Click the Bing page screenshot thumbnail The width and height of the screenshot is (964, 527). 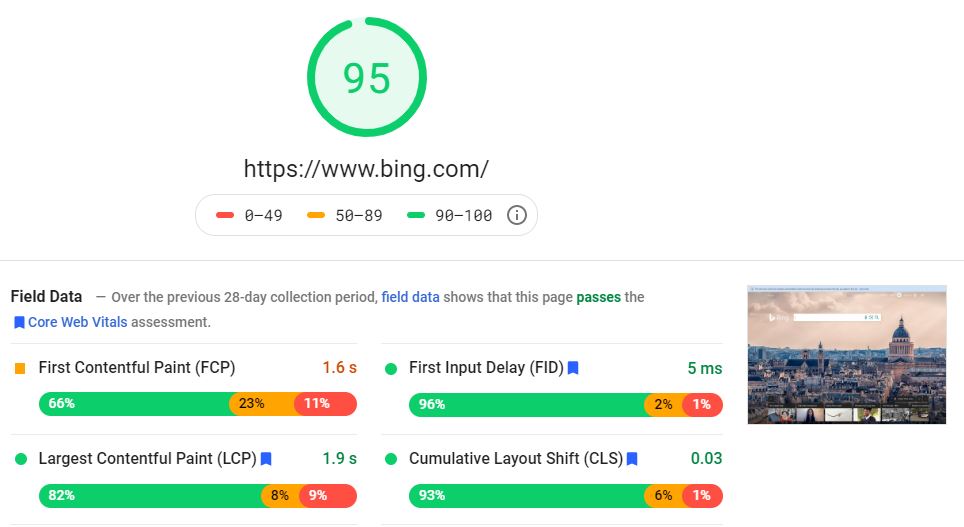click(846, 354)
